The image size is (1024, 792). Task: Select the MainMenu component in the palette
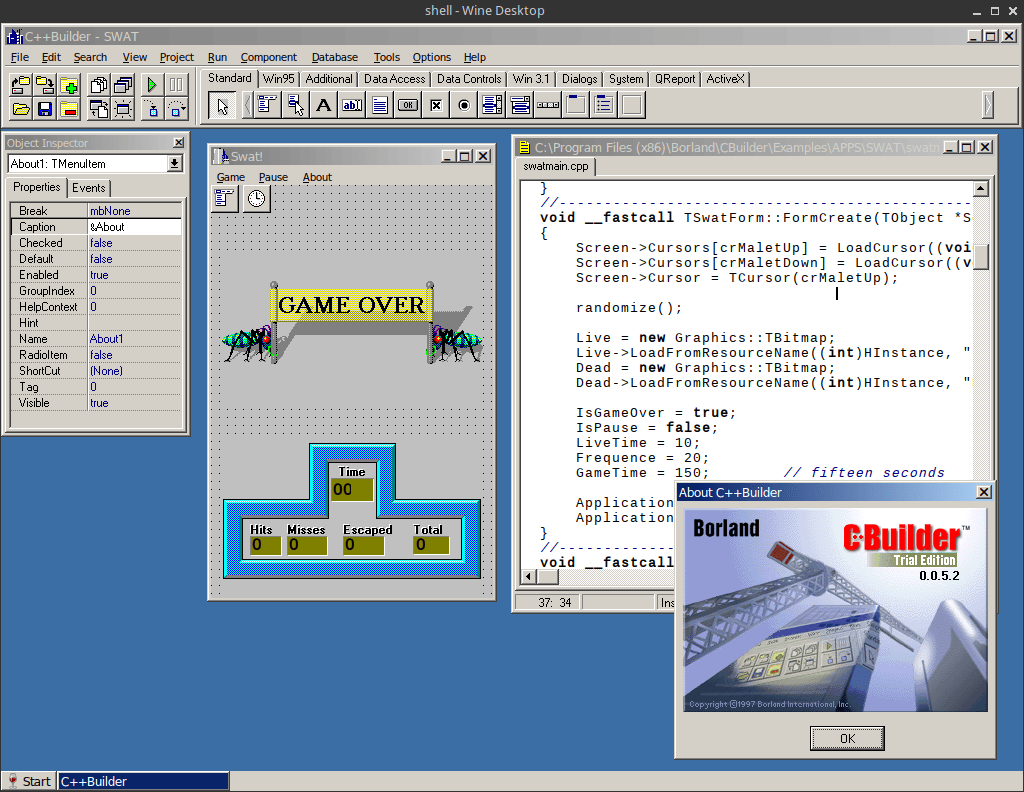(x=267, y=105)
